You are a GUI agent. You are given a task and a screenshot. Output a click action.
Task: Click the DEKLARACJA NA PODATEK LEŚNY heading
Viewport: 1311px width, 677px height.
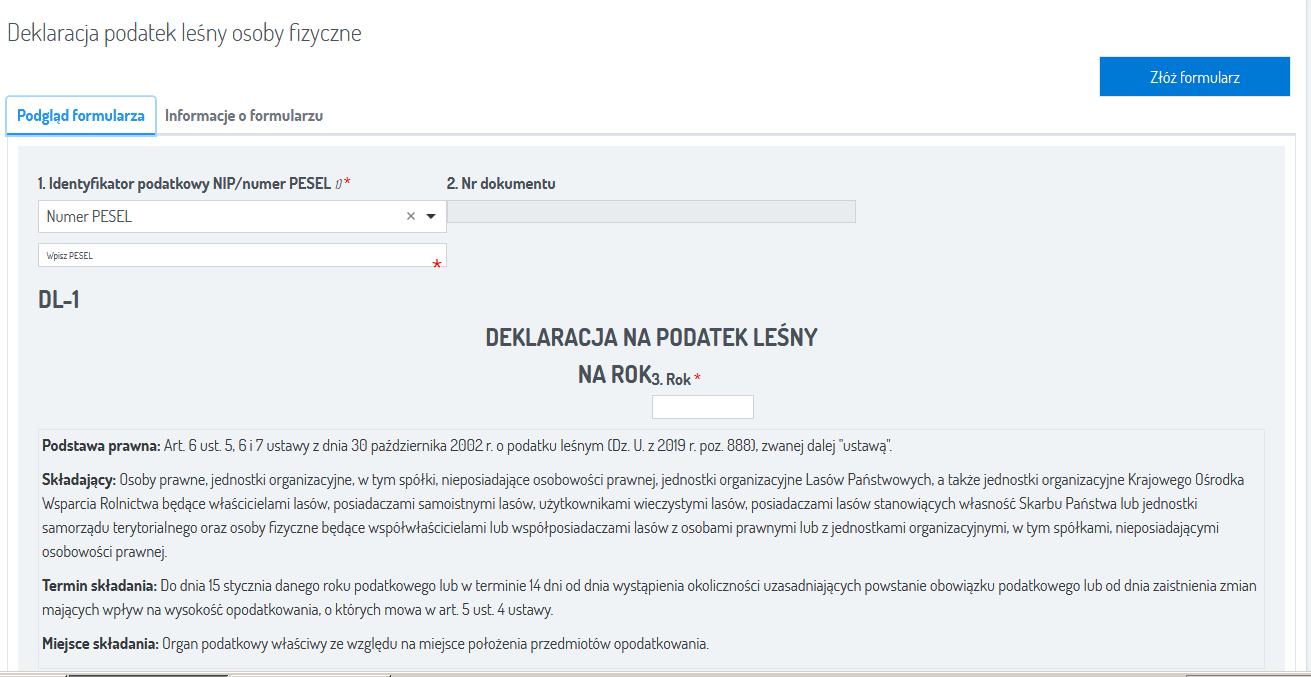point(651,338)
